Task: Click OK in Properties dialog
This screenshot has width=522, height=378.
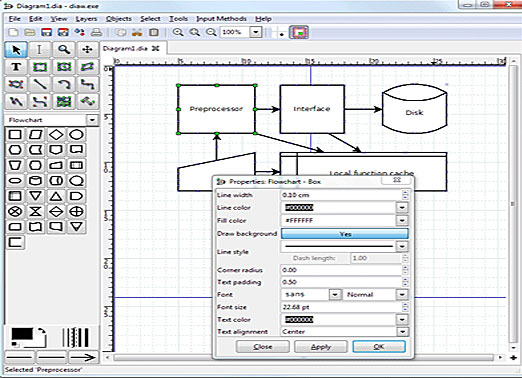Action: [x=379, y=347]
